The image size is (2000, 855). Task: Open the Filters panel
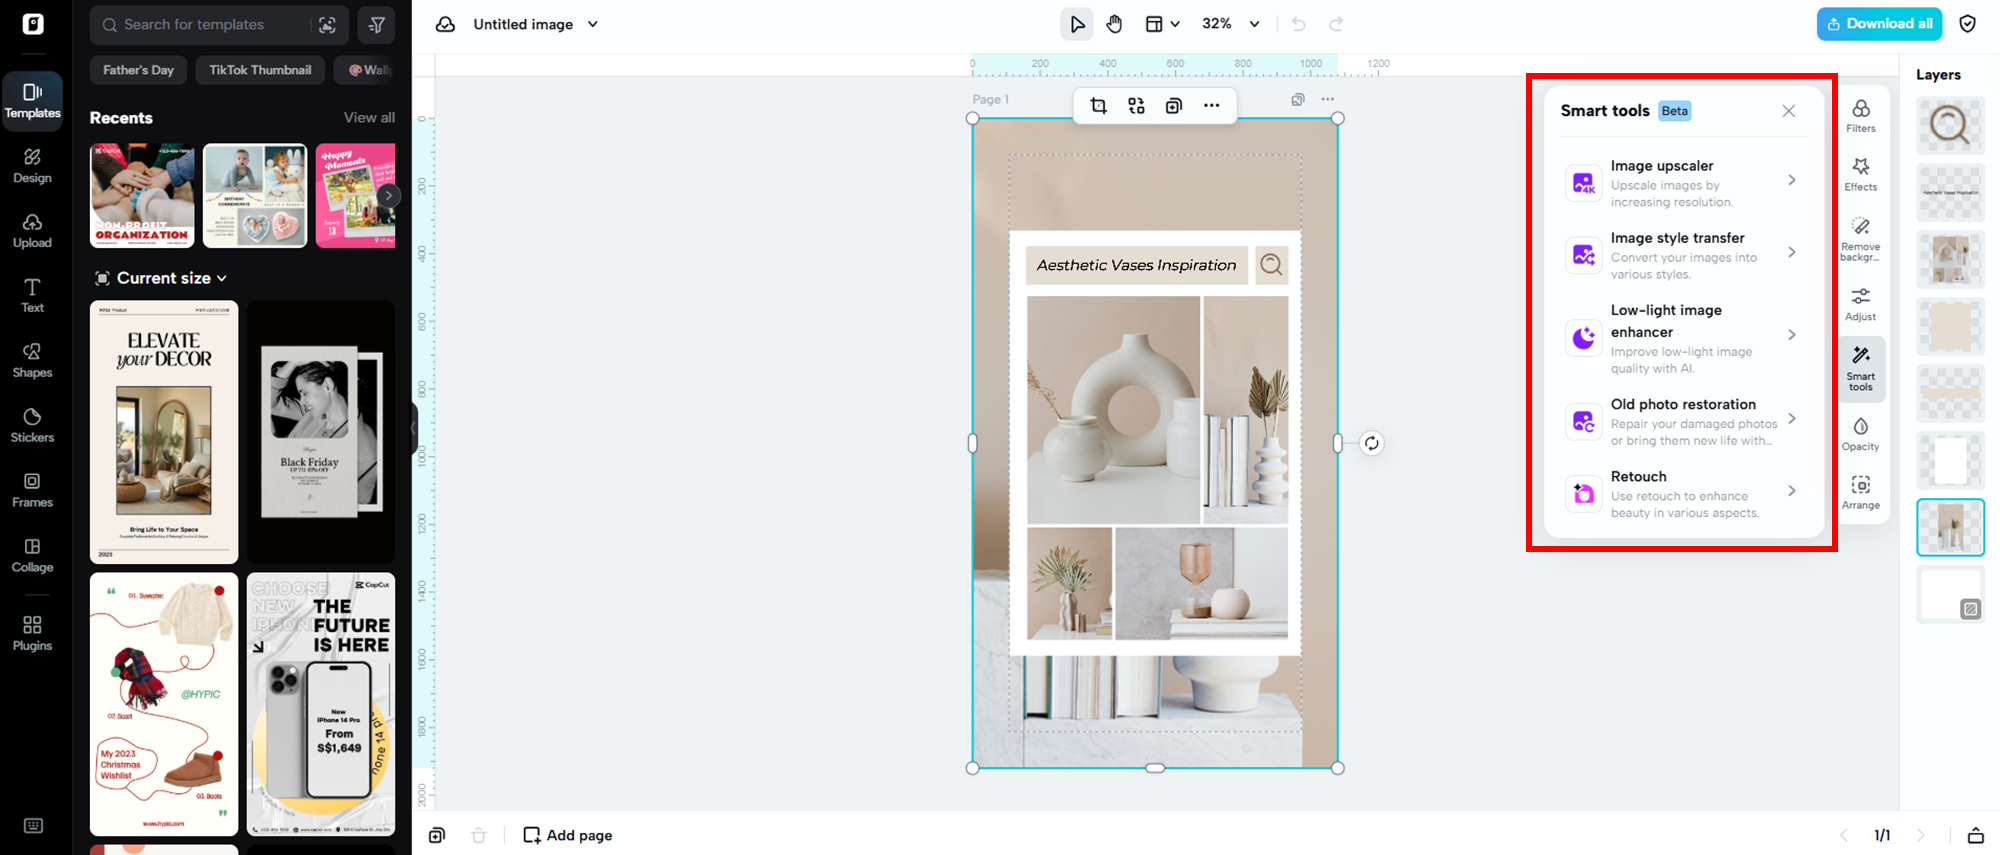(x=1860, y=116)
